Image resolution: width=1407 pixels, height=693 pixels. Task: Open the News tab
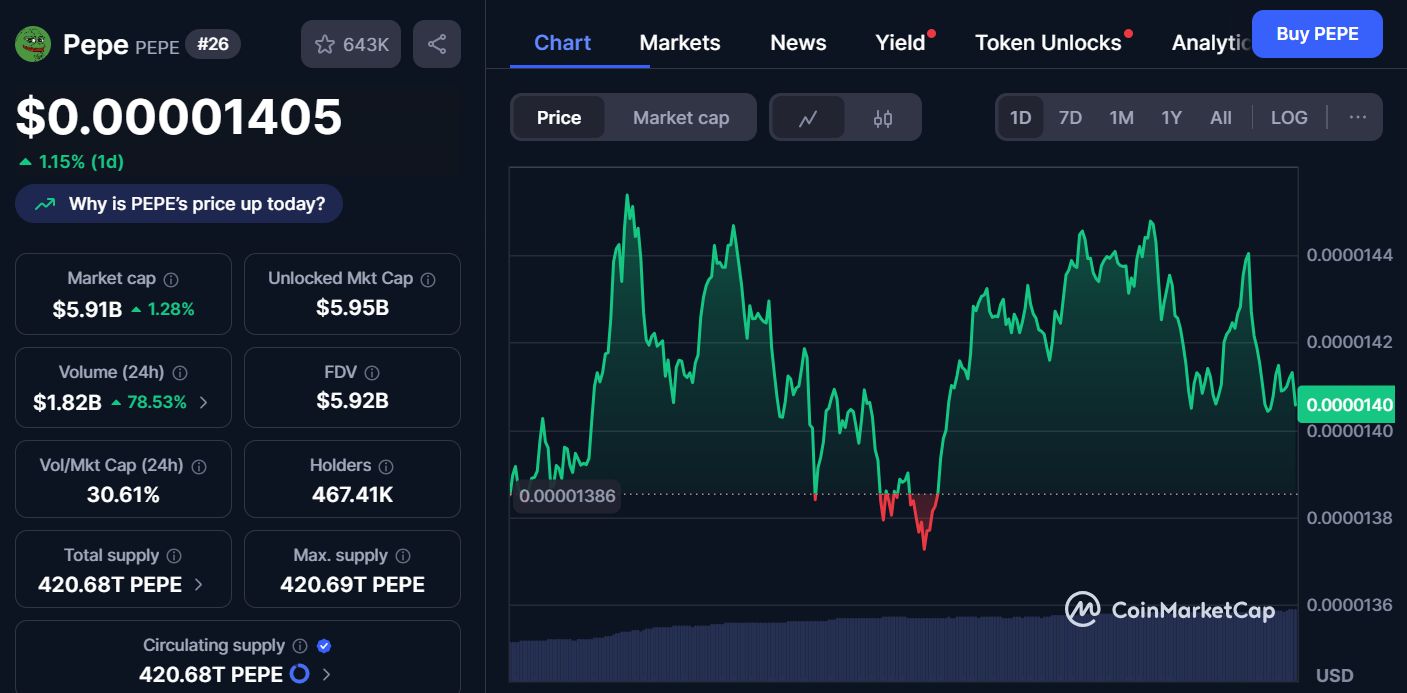(798, 43)
